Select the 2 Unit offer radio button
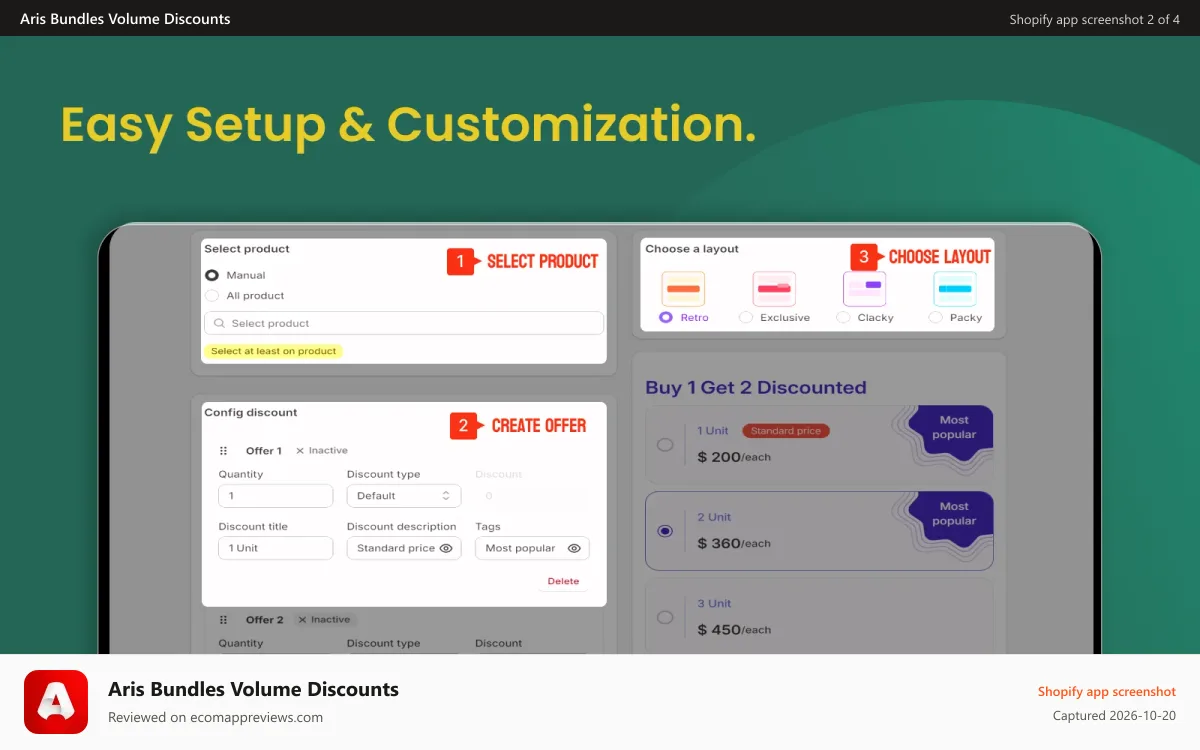The height and width of the screenshot is (750, 1200). [x=665, y=531]
